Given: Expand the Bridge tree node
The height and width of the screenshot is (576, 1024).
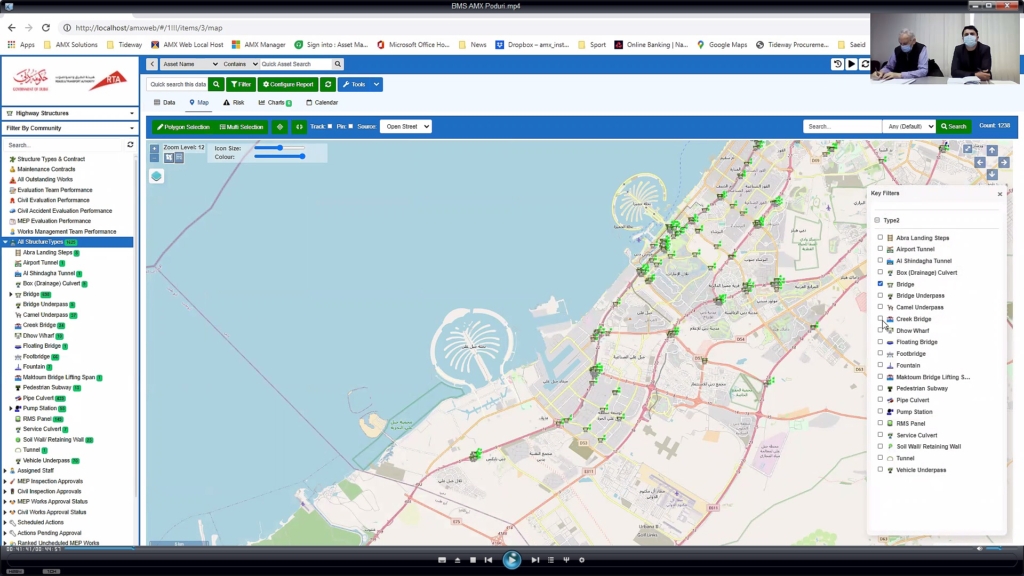Looking at the screenshot, I should click(x=10, y=294).
